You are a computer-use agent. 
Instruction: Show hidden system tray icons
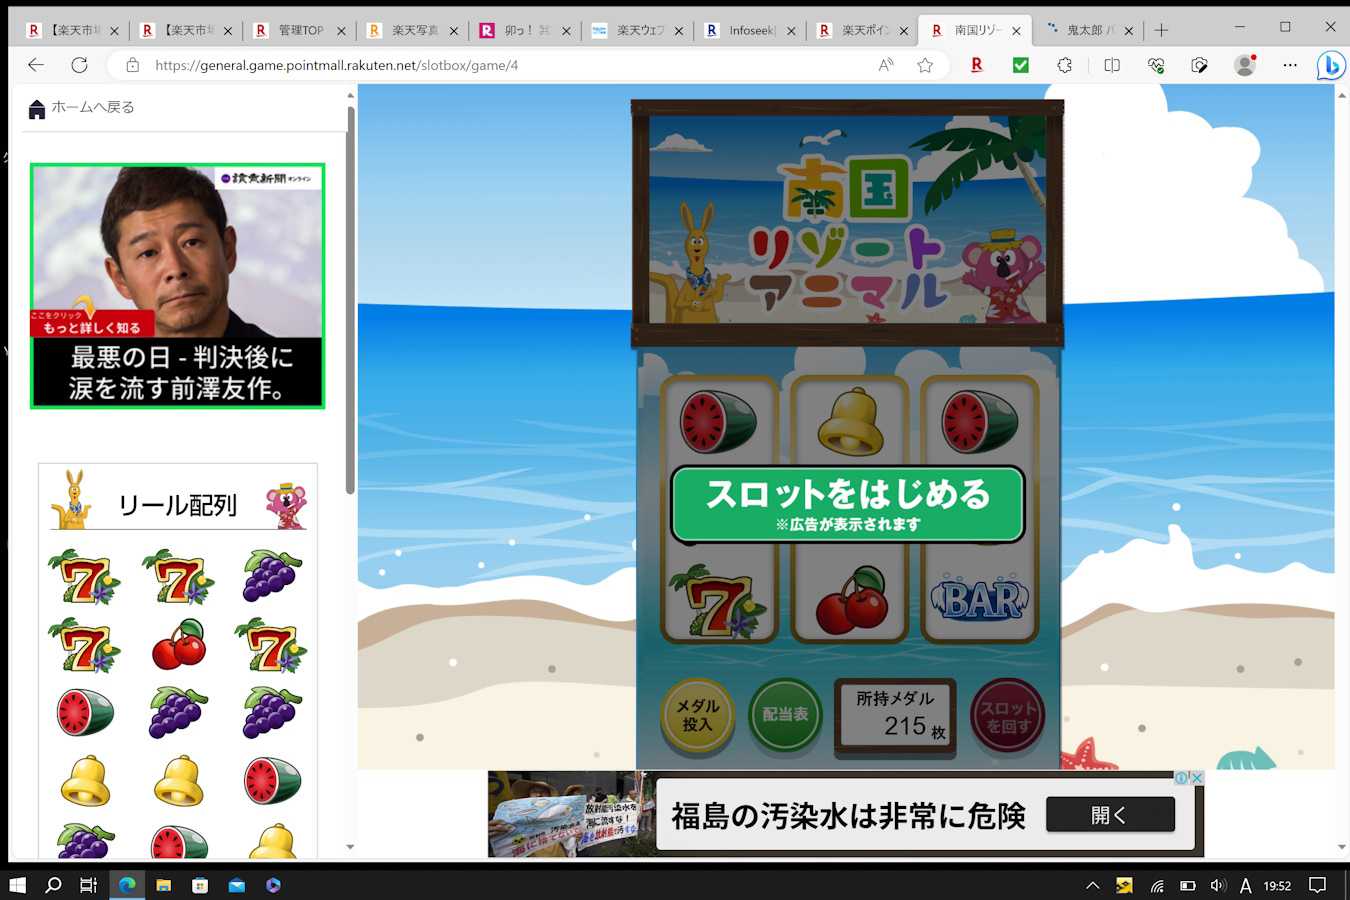[1093, 885]
